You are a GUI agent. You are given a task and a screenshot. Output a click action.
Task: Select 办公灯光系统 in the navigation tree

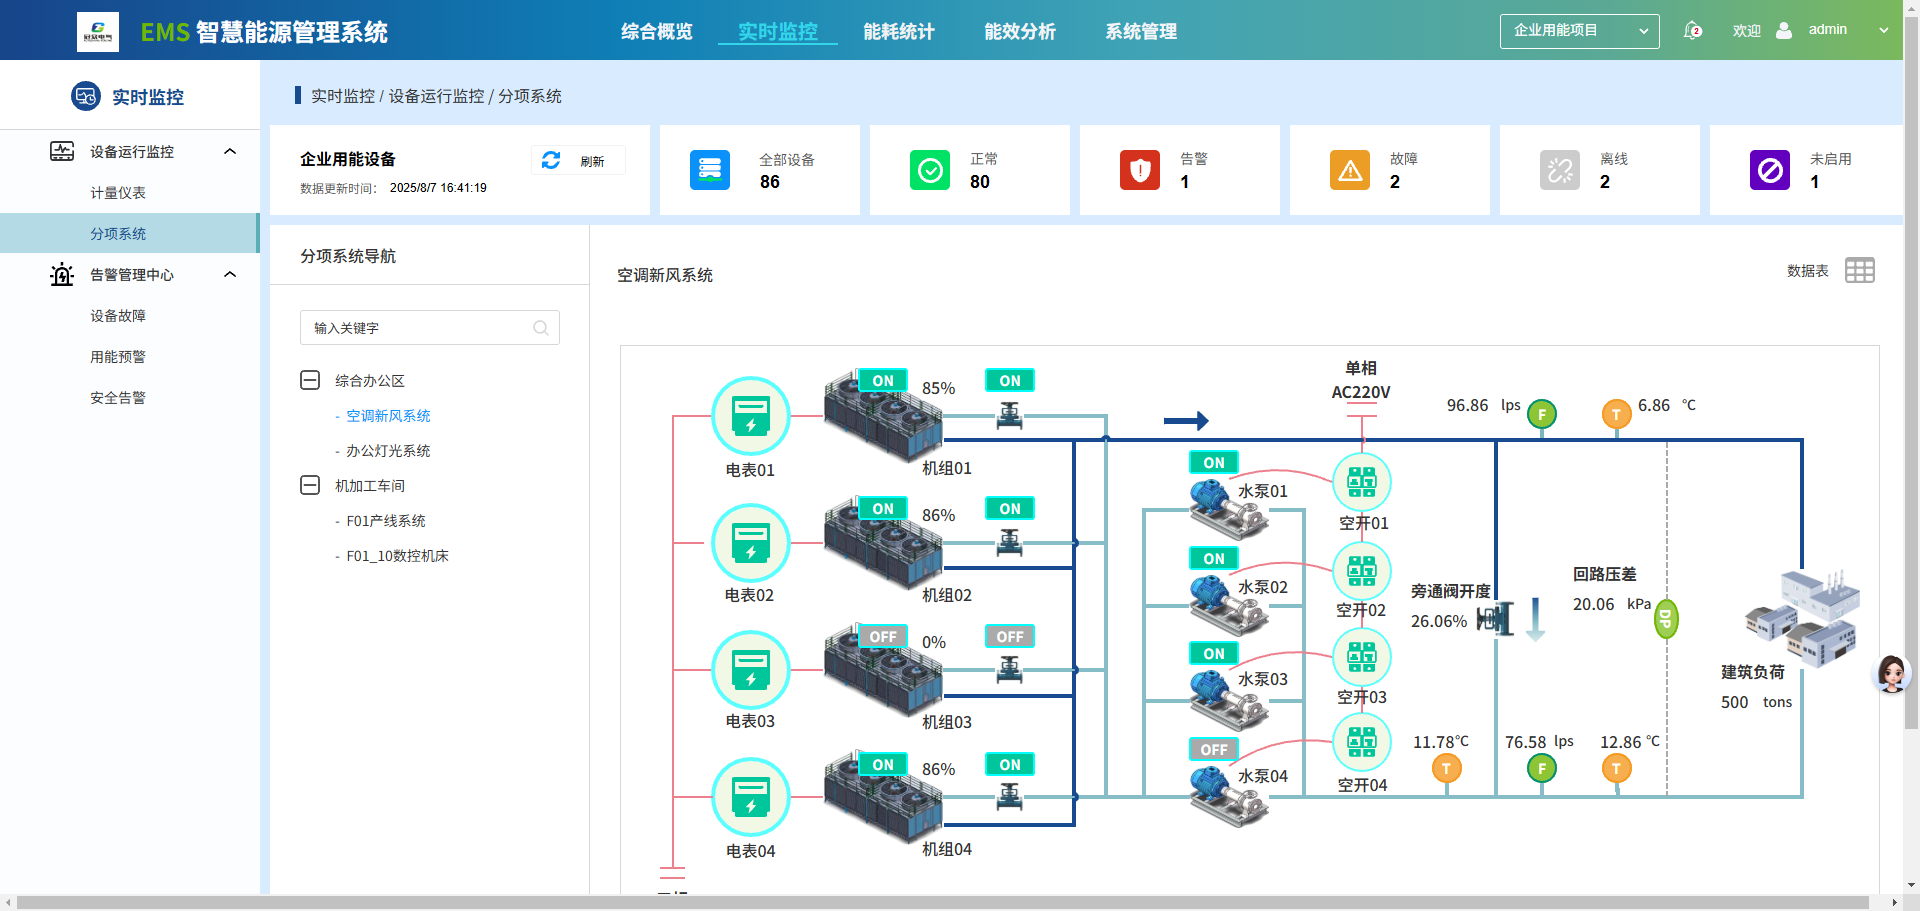(x=388, y=451)
